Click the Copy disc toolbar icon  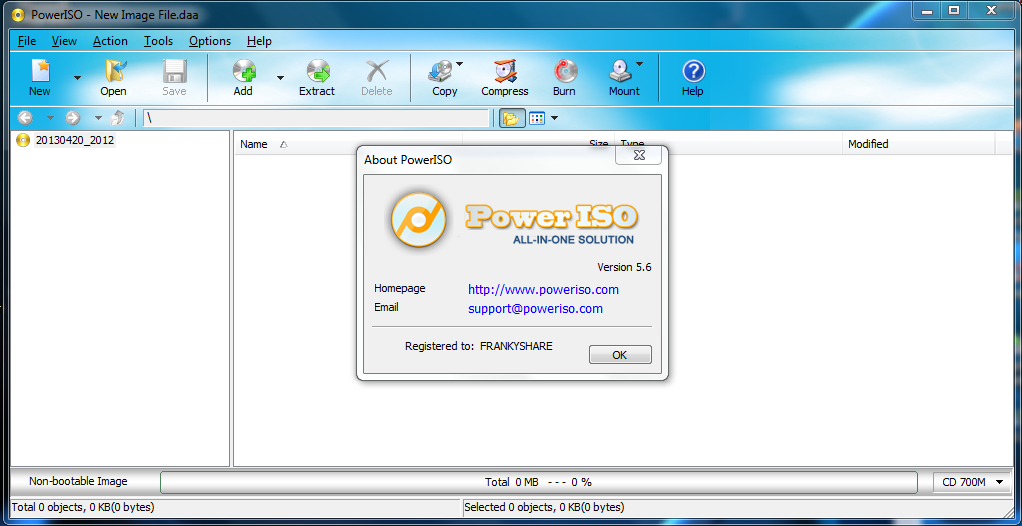pos(441,71)
